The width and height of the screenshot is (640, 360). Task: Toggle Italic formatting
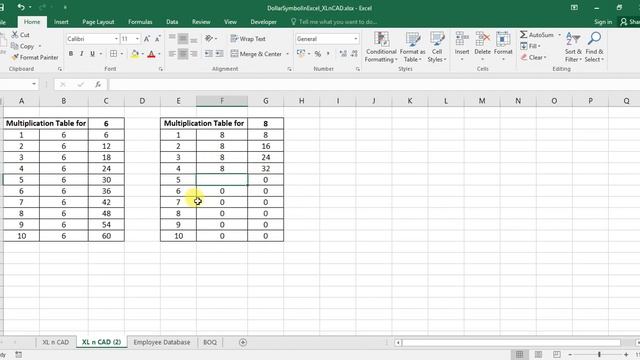(x=82, y=54)
